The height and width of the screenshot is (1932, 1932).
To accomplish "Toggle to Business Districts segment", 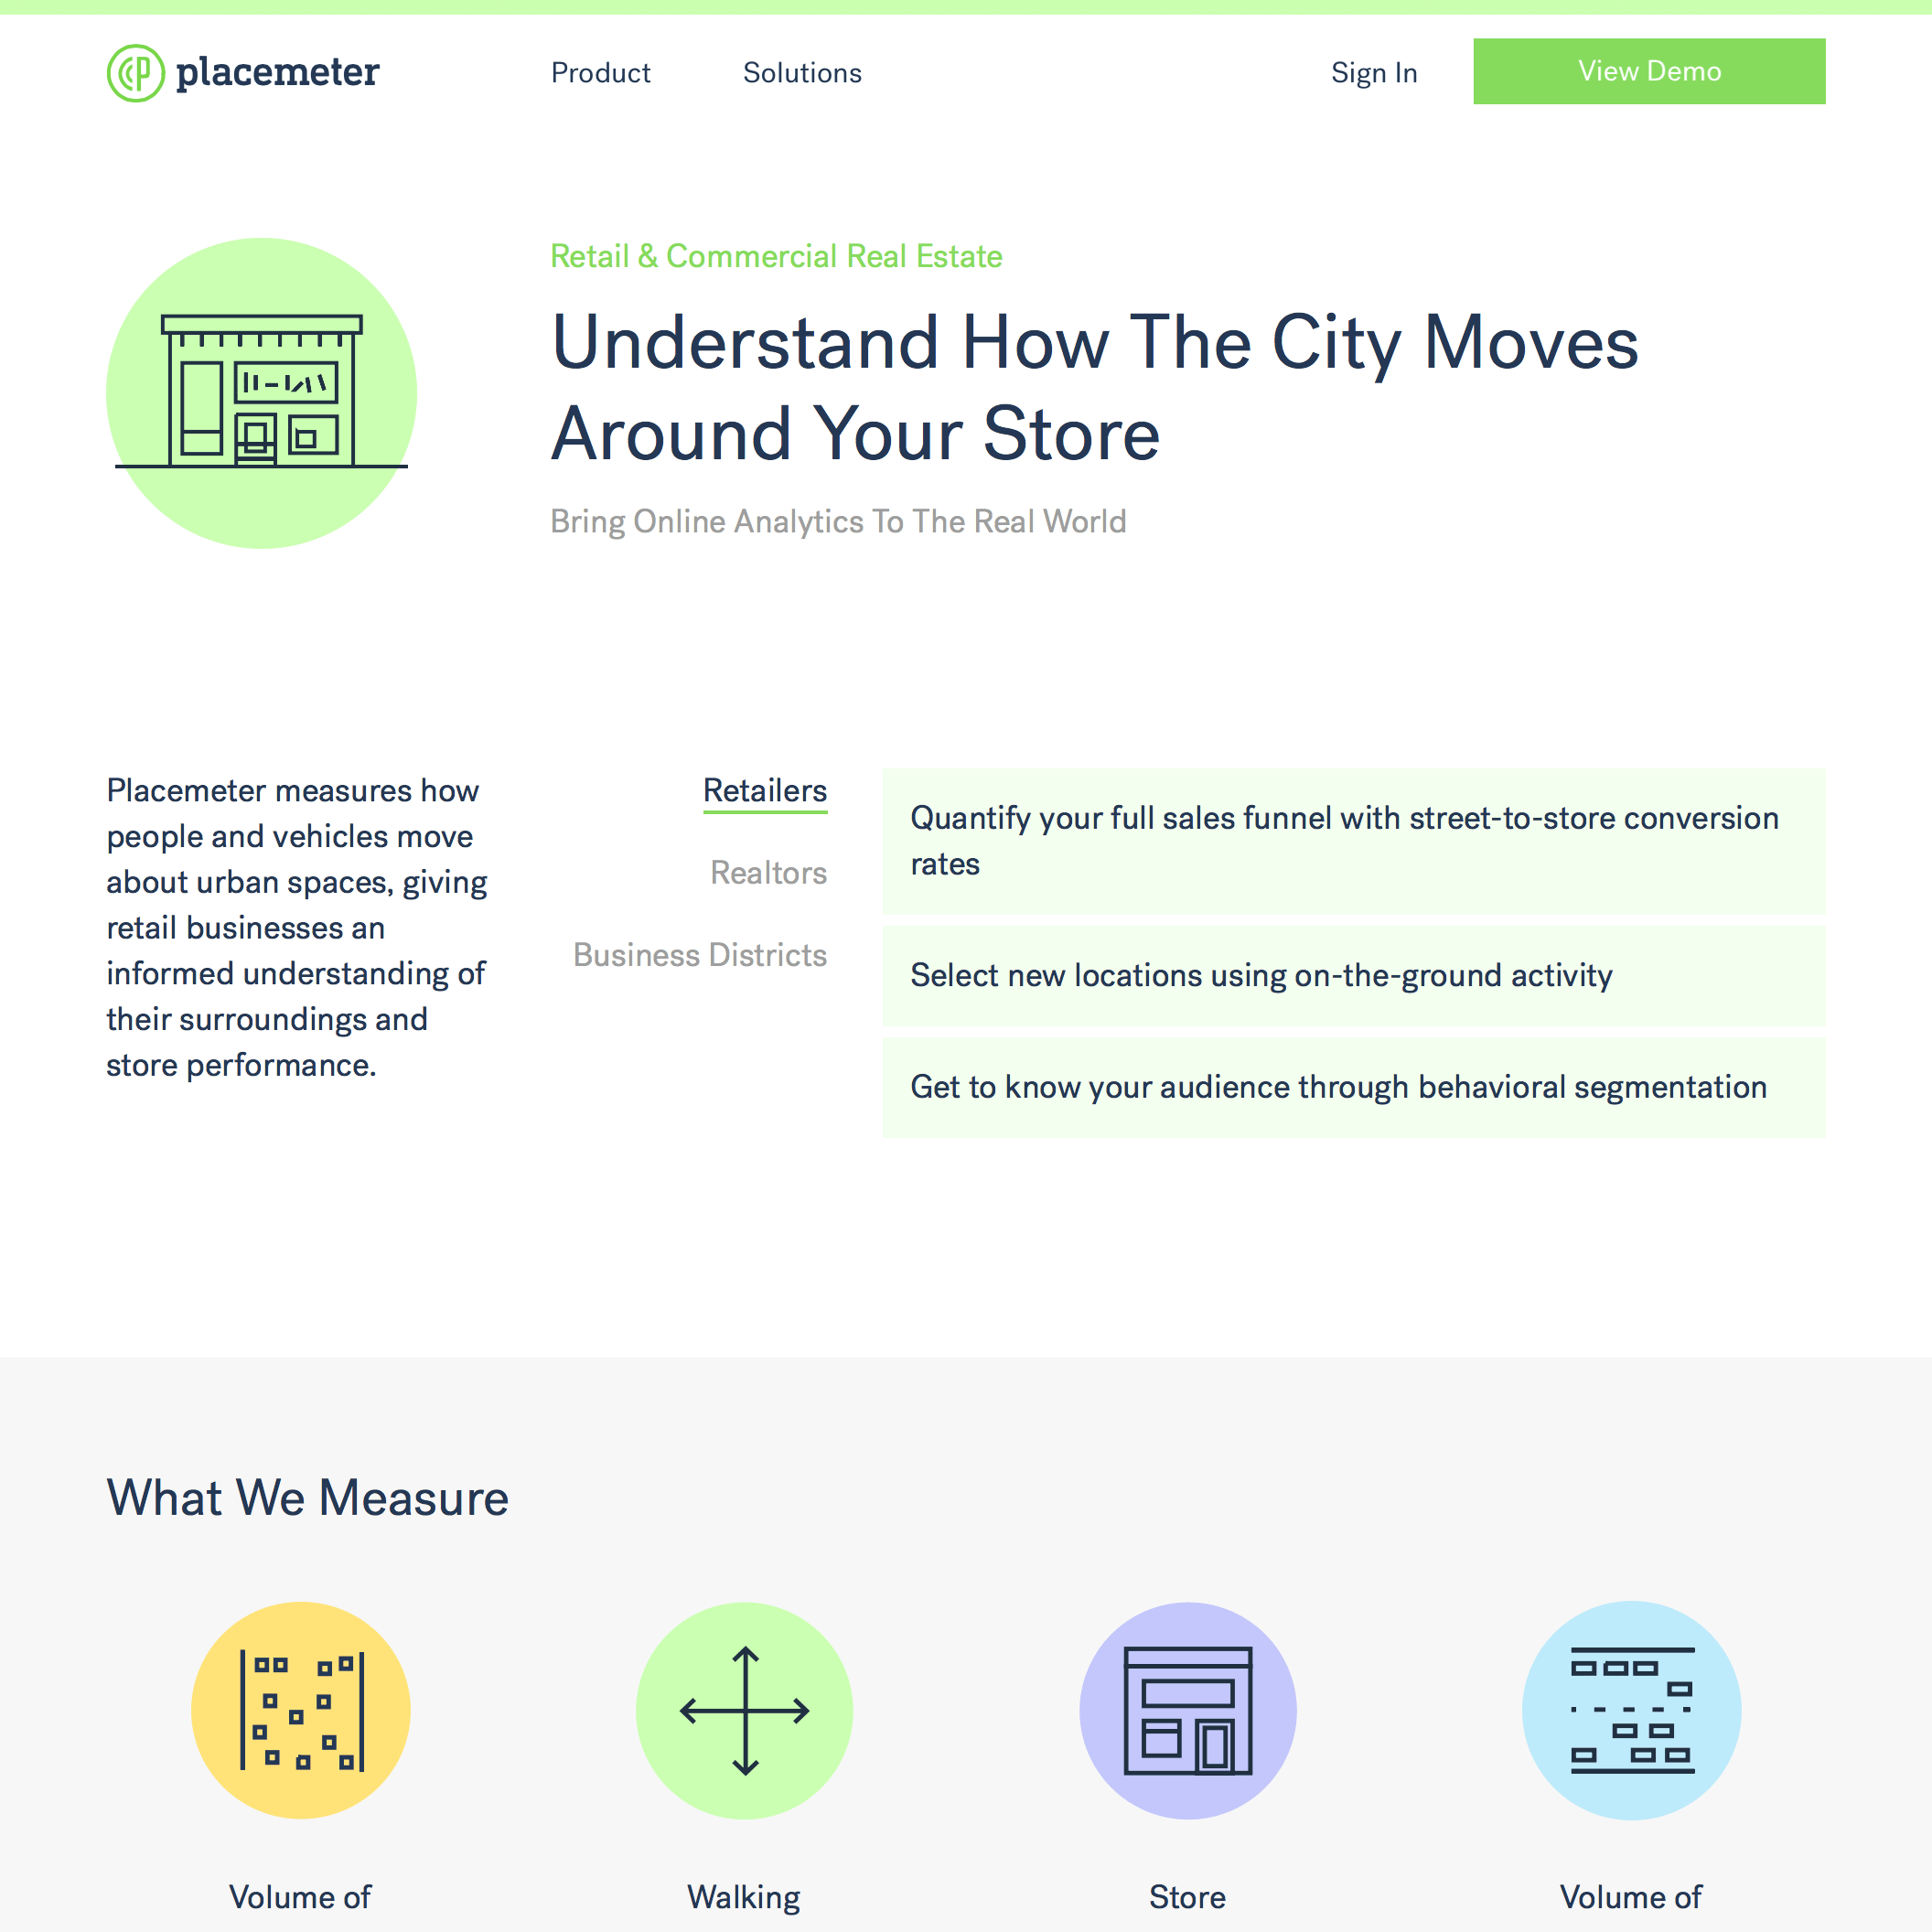I will 699,955.
